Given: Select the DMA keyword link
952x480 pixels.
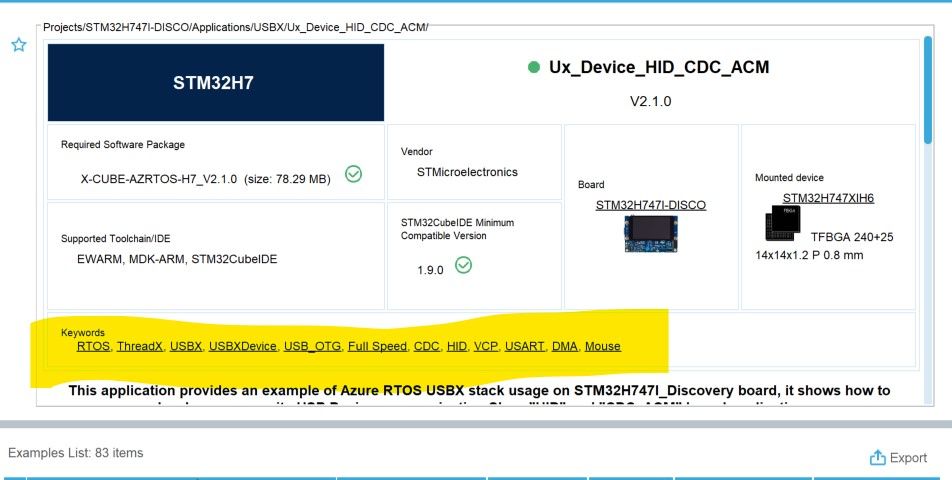Looking at the screenshot, I should [565, 346].
